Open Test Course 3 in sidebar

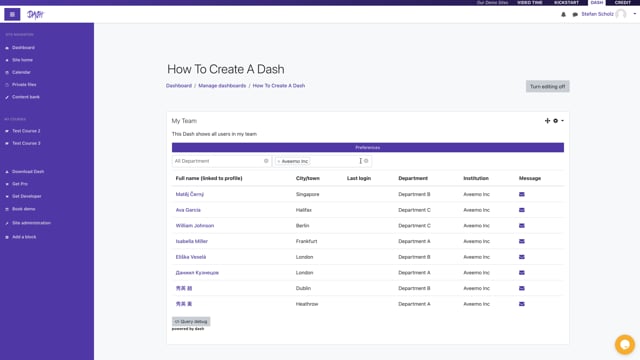[26, 143]
